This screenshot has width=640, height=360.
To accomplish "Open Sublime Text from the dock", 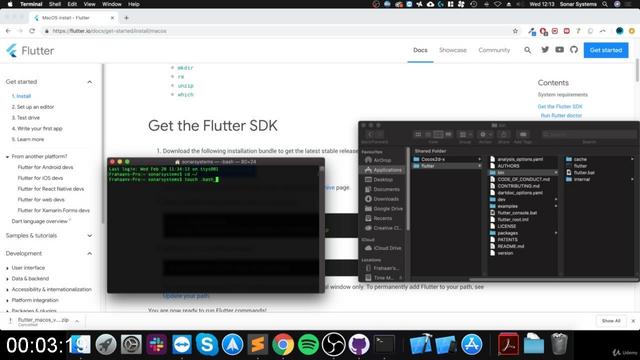I will pos(258,344).
